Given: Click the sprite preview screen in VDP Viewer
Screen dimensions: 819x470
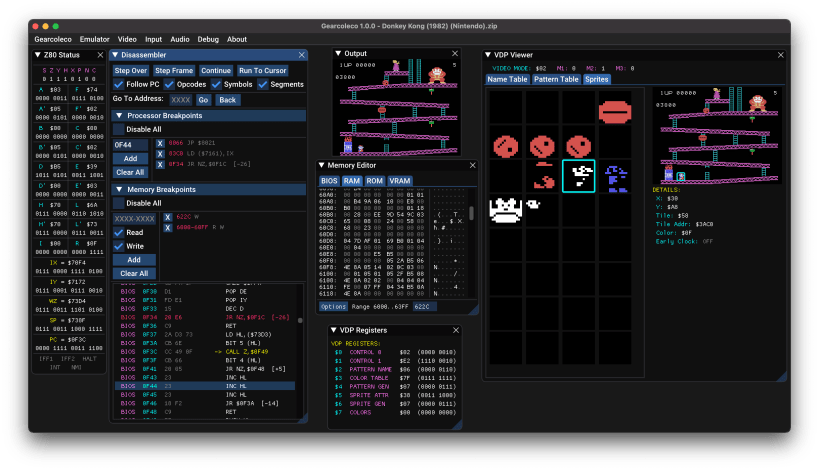Looking at the screenshot, I should click(717, 135).
